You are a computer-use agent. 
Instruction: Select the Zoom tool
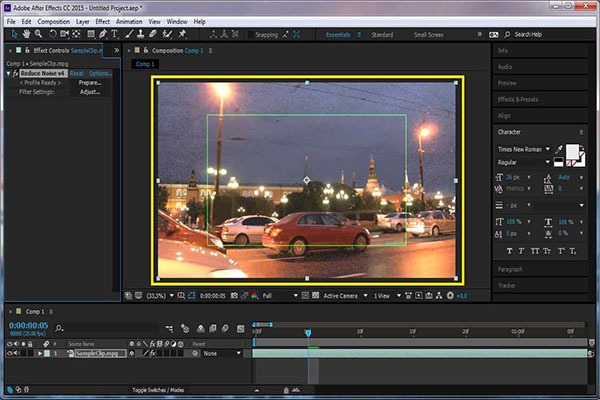pyautogui.click(x=38, y=34)
